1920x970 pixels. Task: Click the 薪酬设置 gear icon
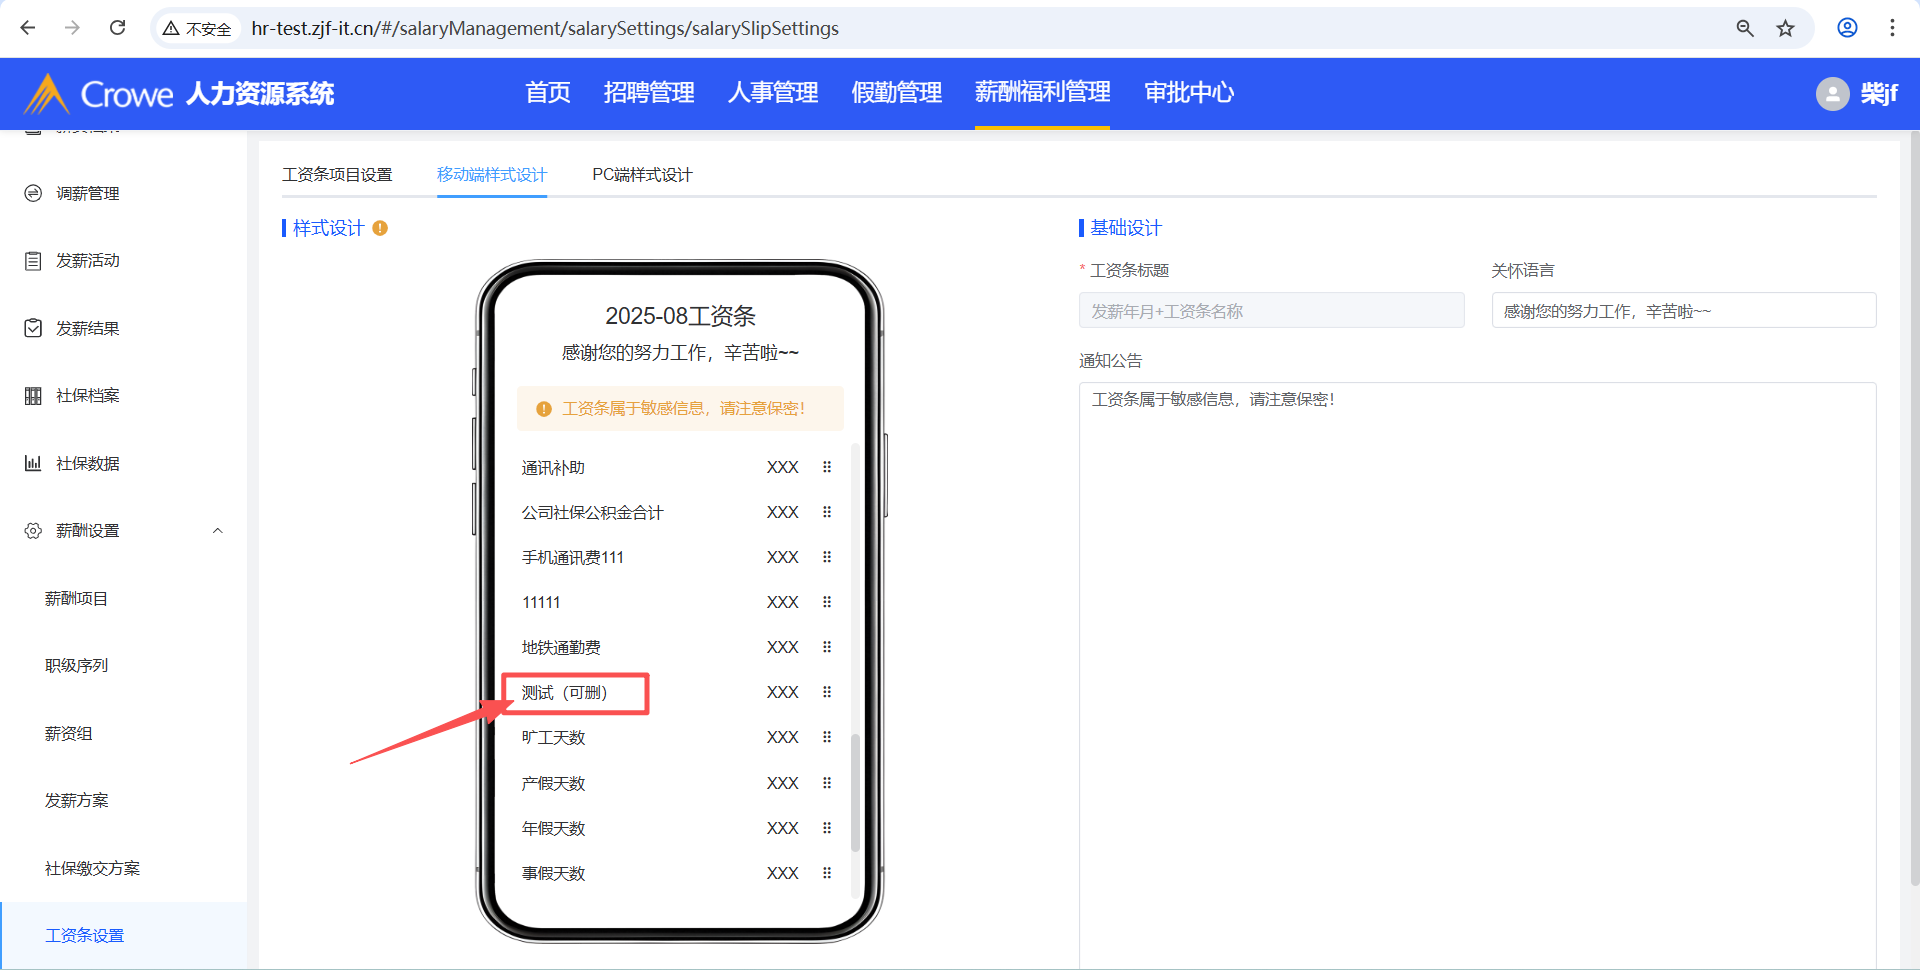tap(33, 531)
